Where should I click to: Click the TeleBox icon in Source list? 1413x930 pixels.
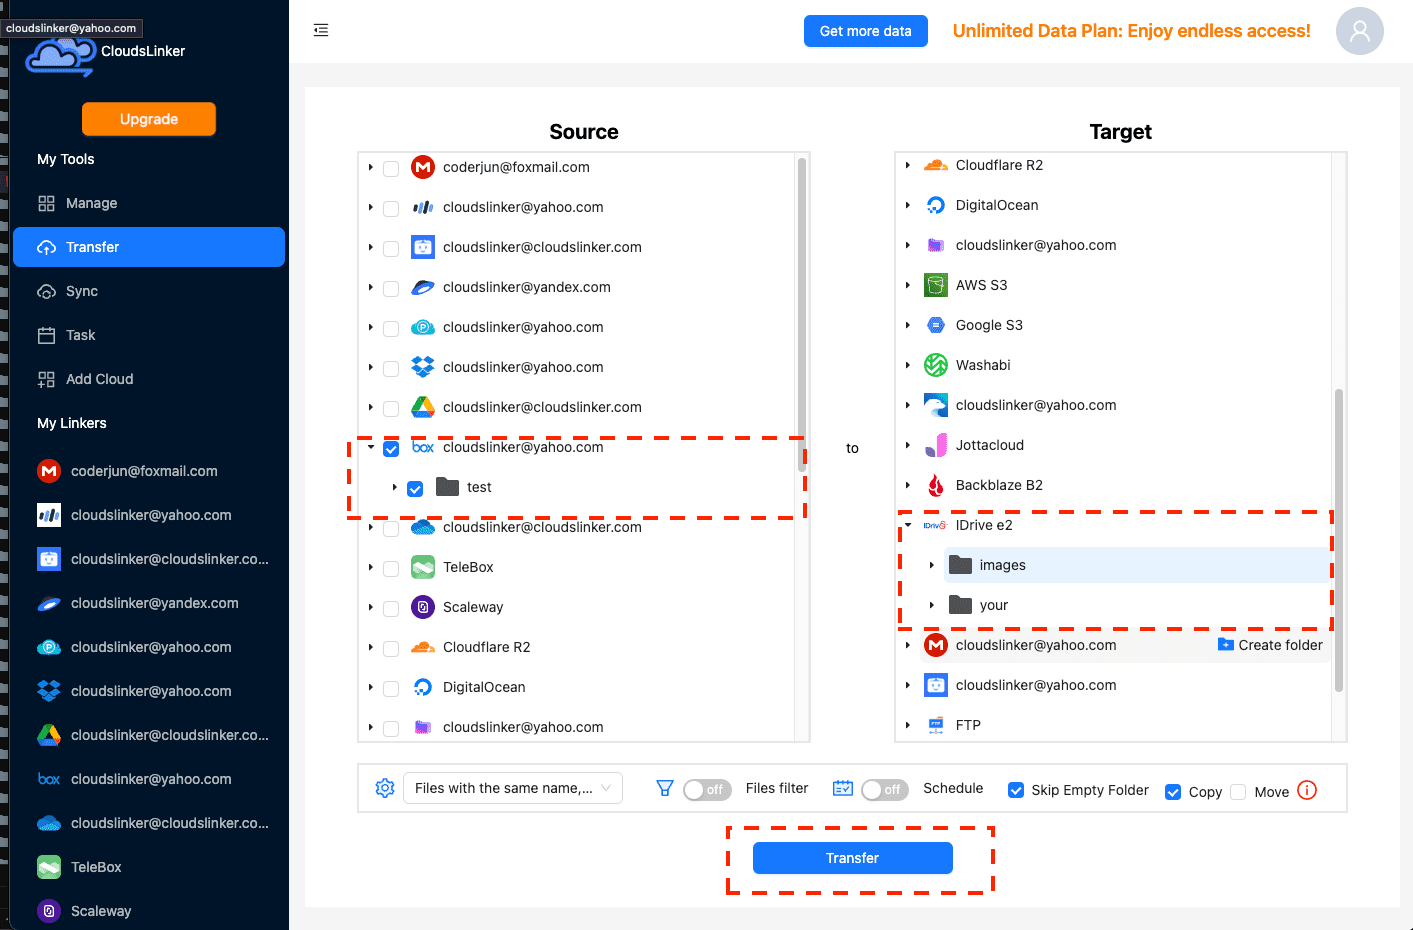point(423,567)
